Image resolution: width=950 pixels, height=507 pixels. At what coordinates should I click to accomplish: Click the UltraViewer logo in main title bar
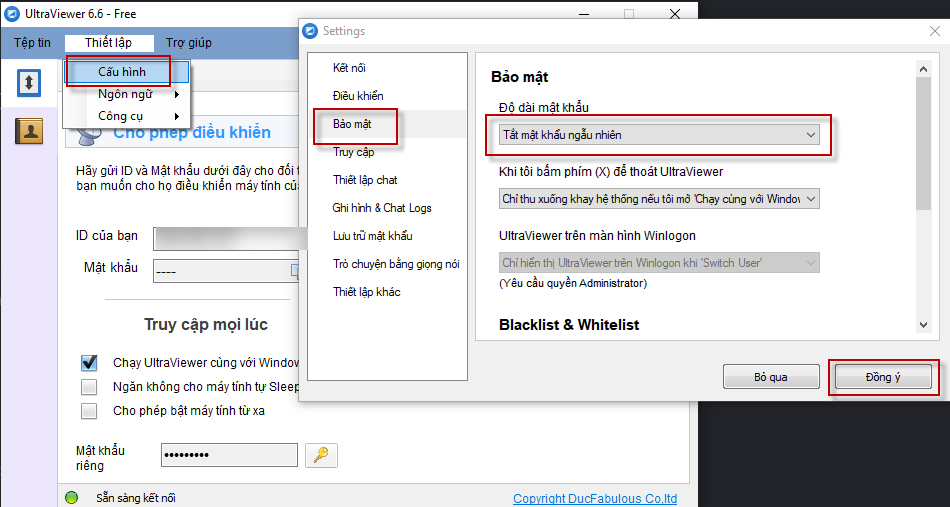pos(11,13)
